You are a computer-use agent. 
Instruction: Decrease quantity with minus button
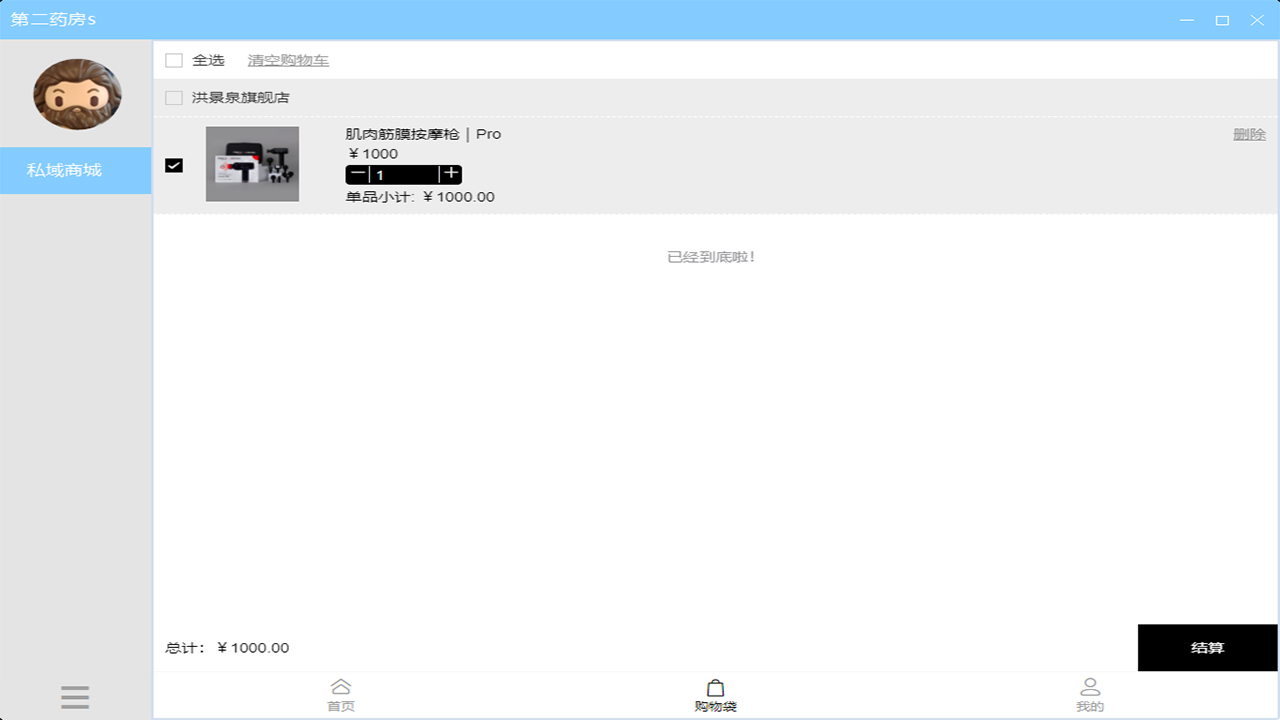(358, 174)
